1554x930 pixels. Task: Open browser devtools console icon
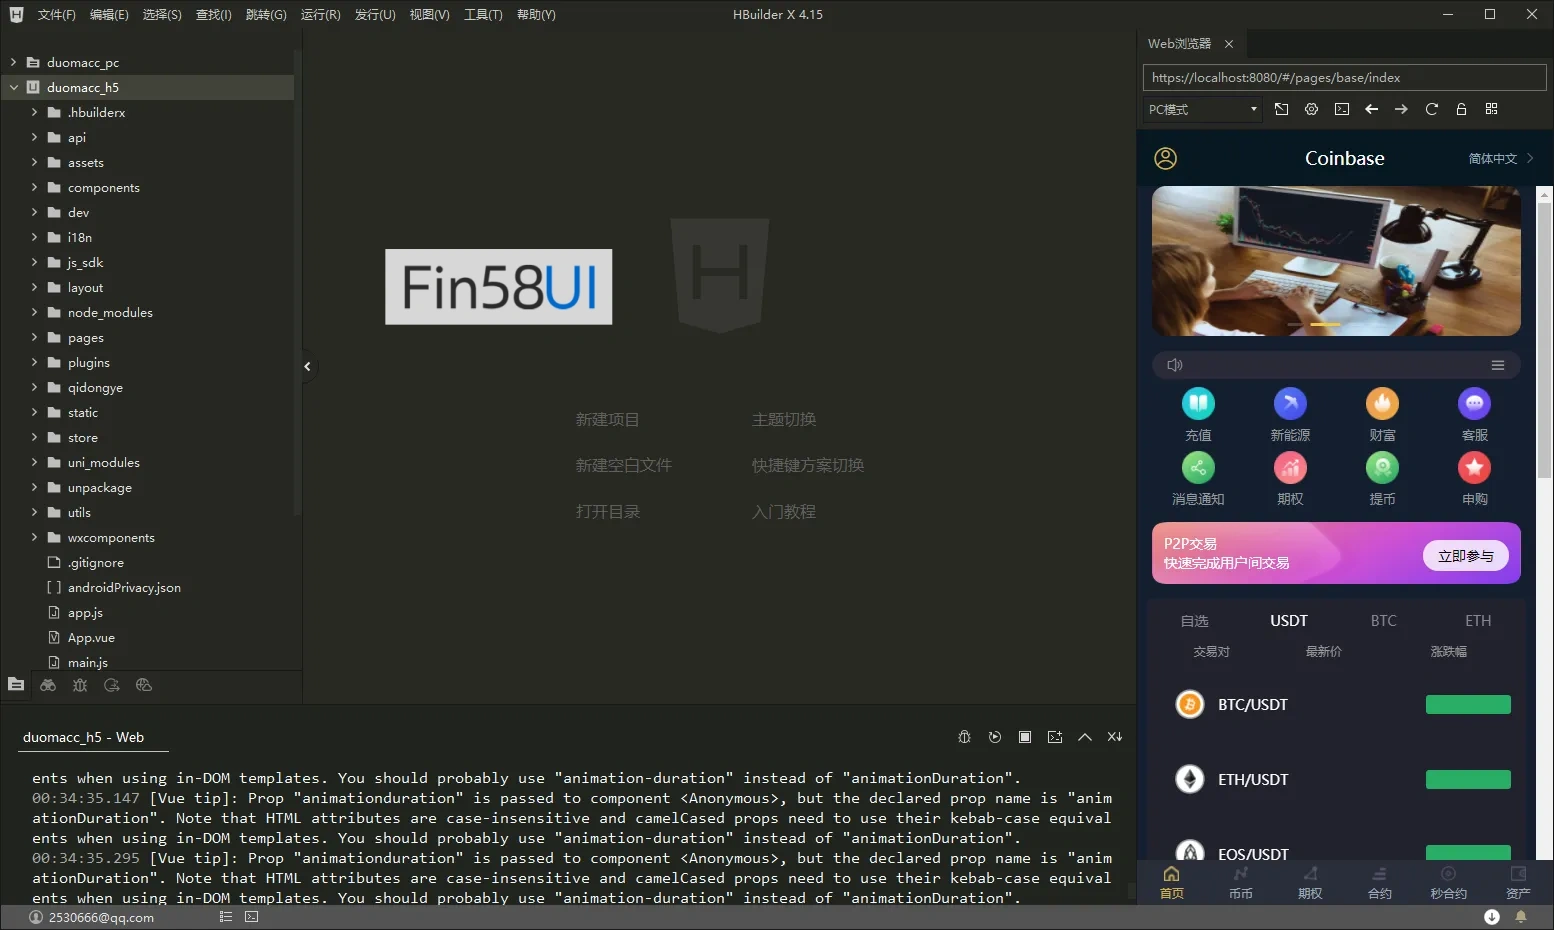pyautogui.click(x=1341, y=109)
